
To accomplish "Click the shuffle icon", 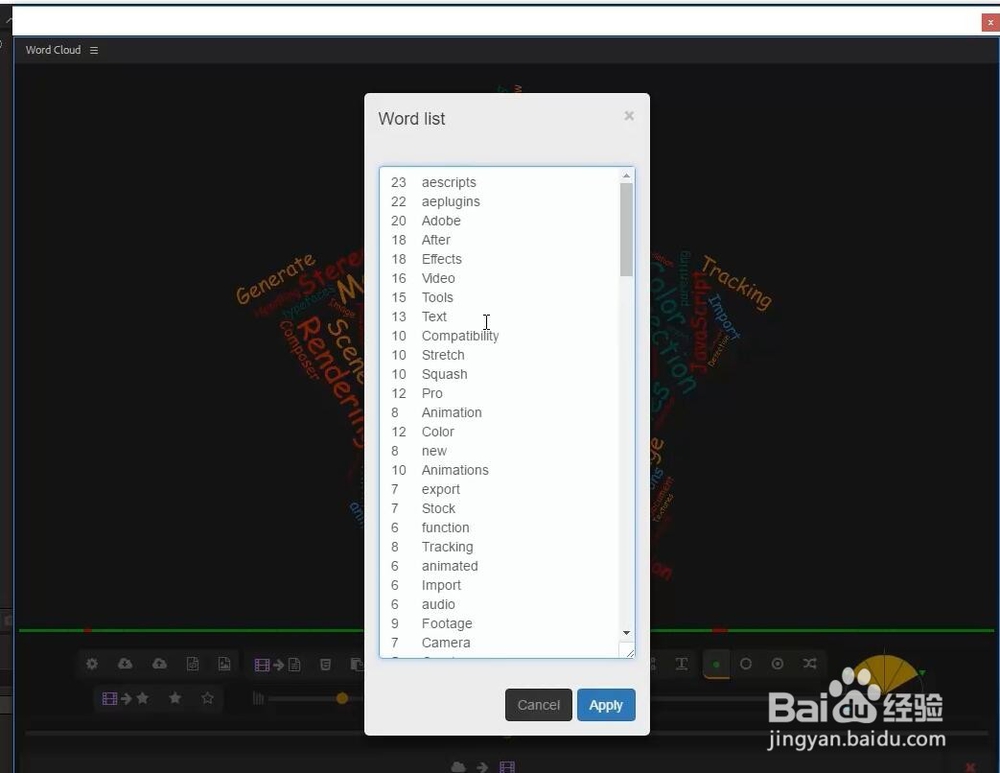I will point(810,664).
